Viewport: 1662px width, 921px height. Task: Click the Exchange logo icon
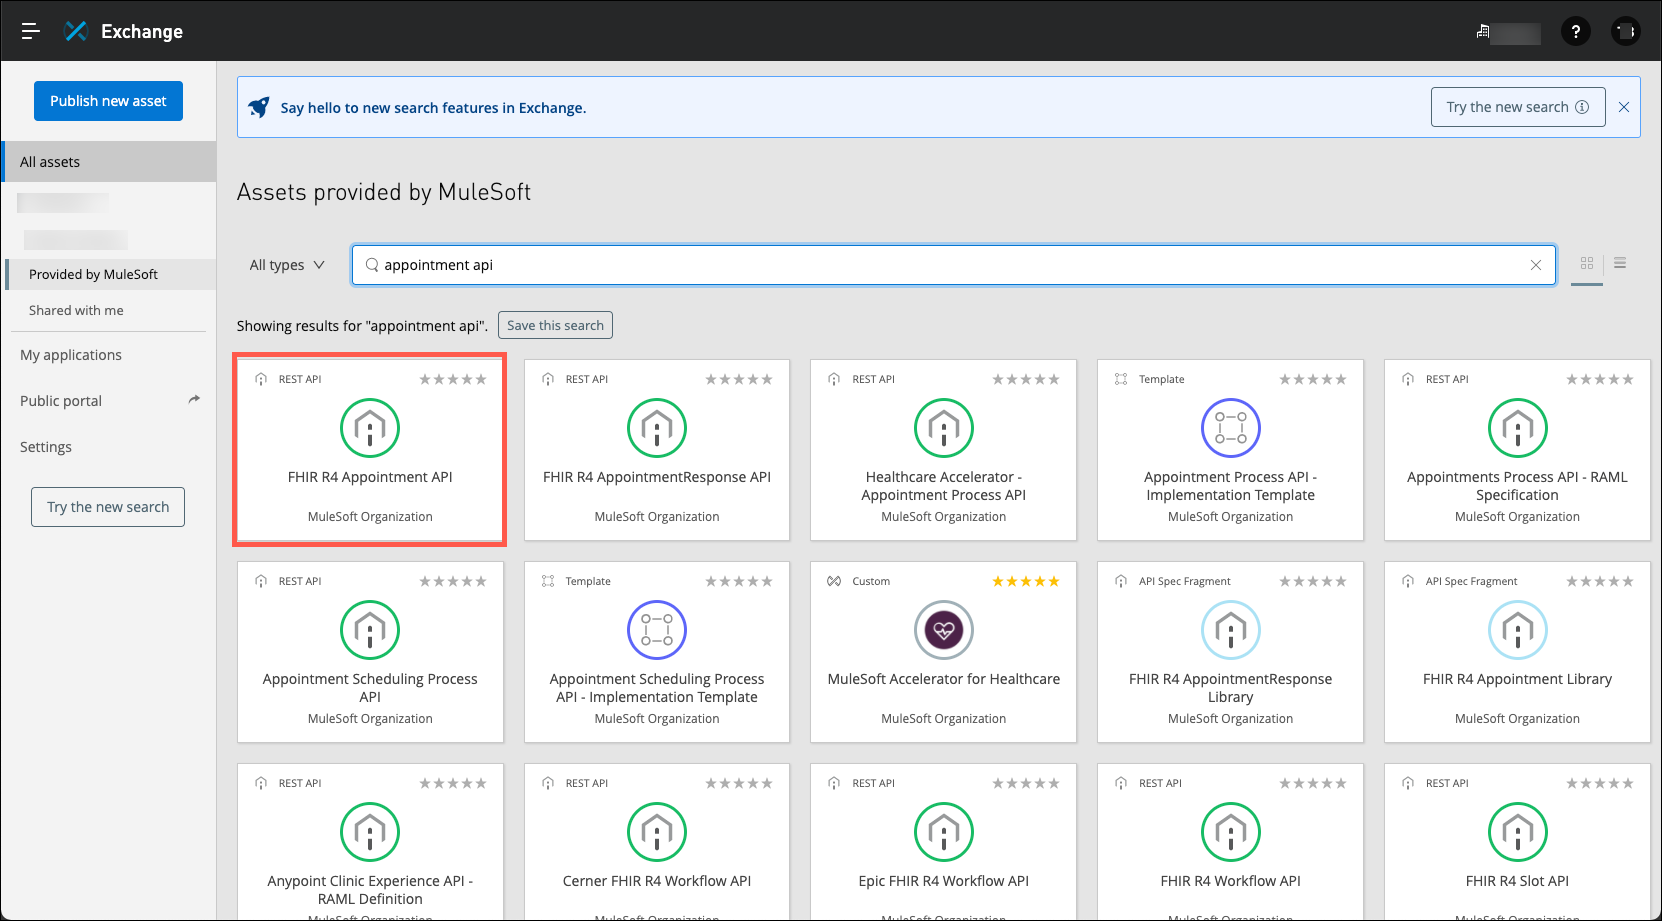click(76, 31)
